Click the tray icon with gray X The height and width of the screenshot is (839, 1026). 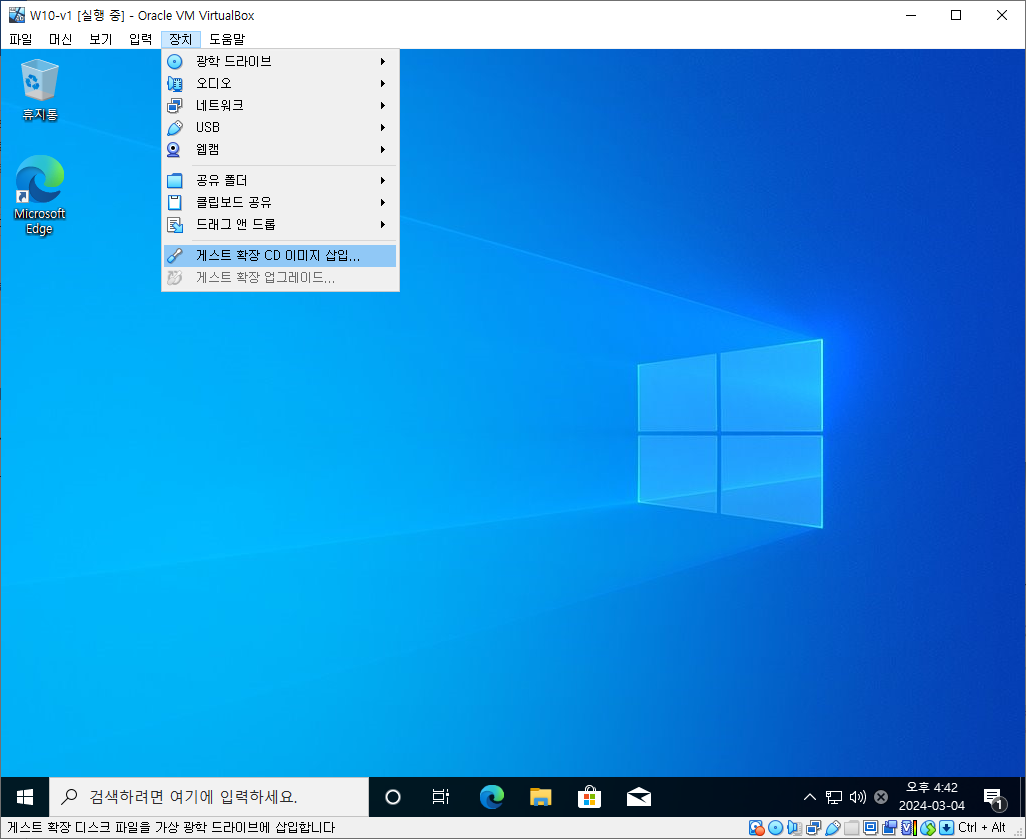881,797
